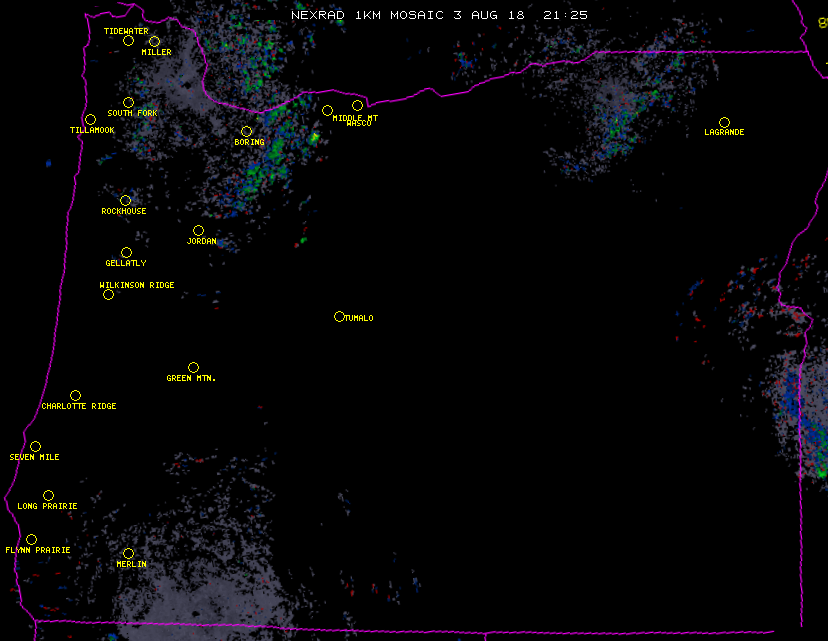Select the LaGrande station circle
This screenshot has height=641, width=828.
(724, 122)
